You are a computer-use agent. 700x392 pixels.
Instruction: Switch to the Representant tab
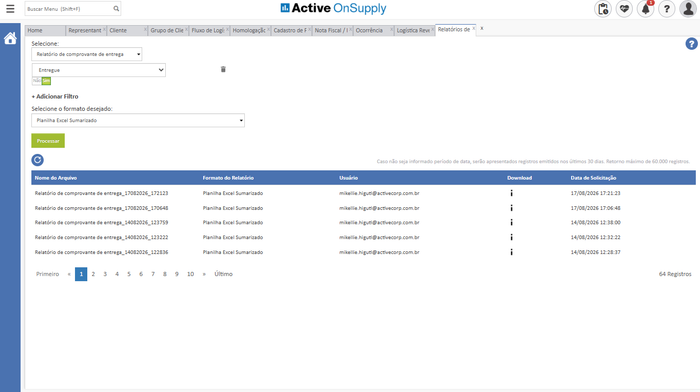coord(85,30)
